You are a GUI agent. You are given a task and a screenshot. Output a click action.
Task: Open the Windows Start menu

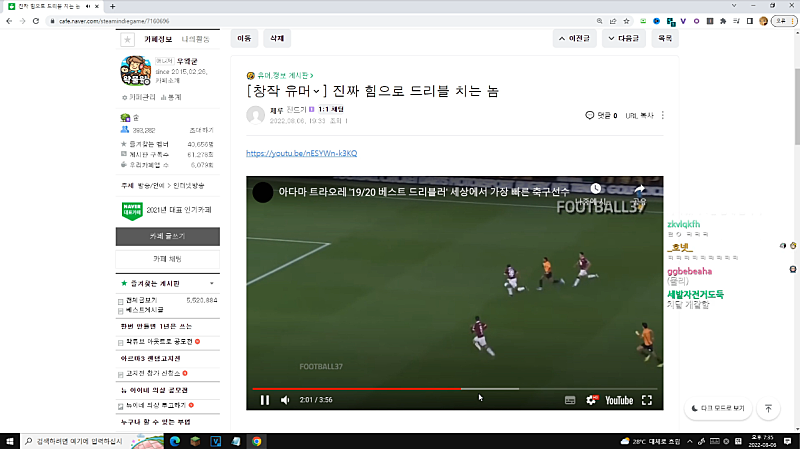tap(10, 441)
